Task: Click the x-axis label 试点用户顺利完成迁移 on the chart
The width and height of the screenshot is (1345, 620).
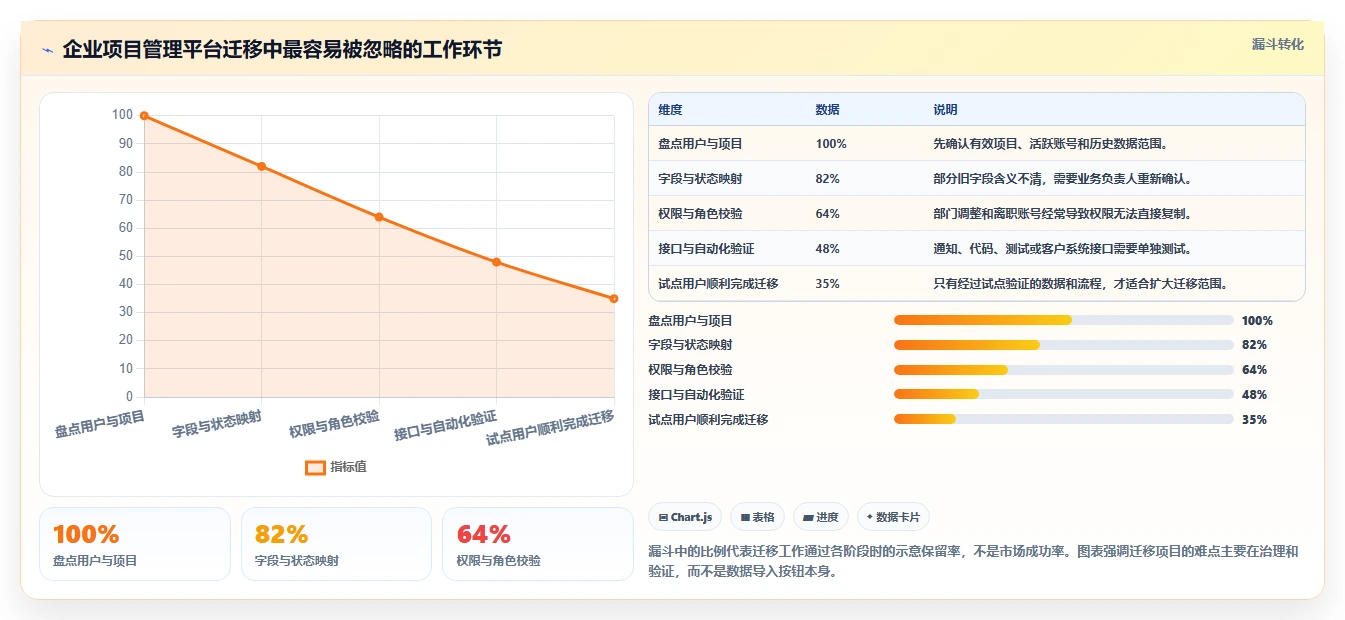Action: pyautogui.click(x=550, y=429)
